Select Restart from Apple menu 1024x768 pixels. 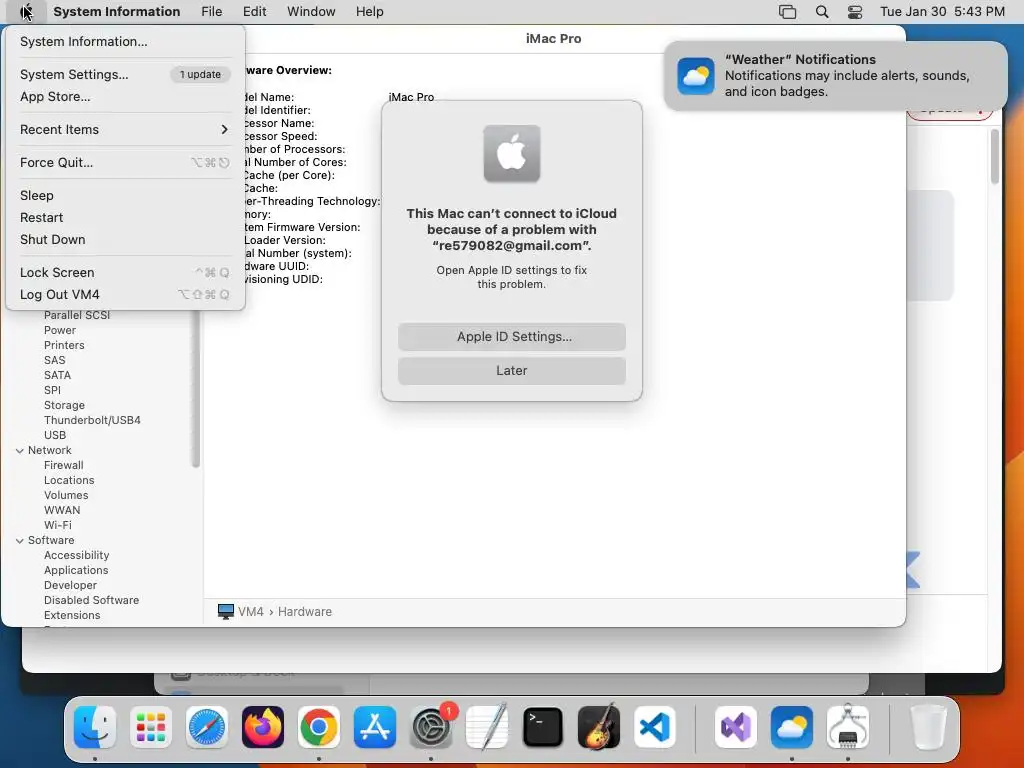coord(125,217)
